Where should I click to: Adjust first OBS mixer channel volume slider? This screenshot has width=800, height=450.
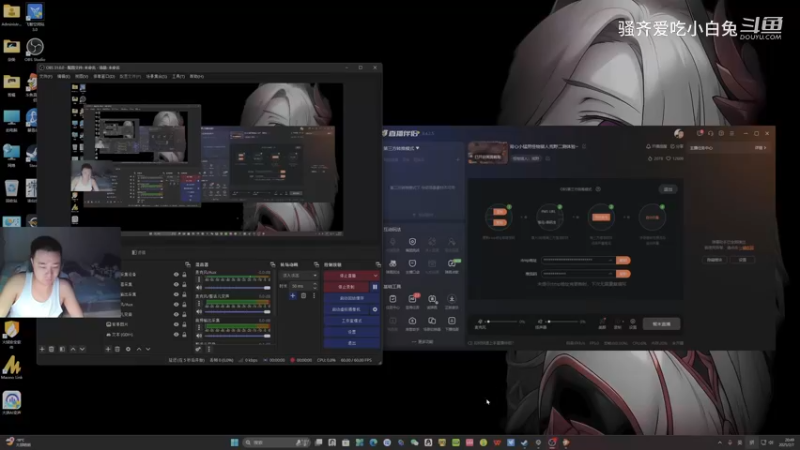coord(237,288)
